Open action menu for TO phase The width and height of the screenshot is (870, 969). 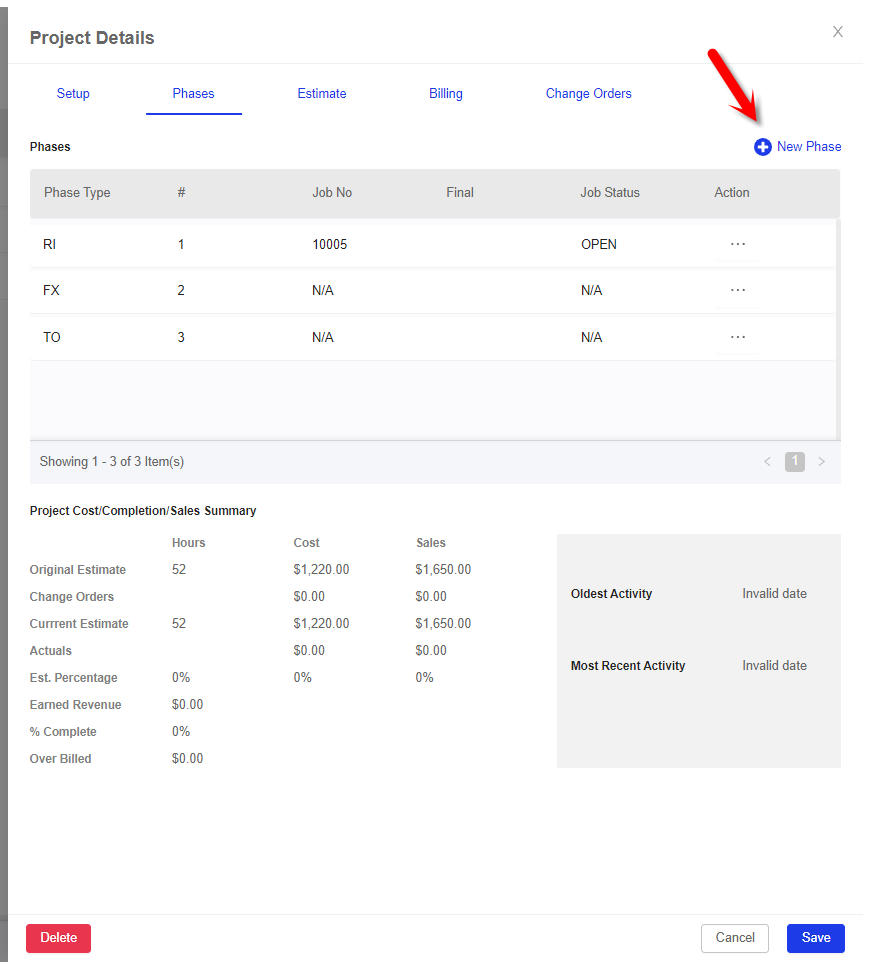(738, 337)
